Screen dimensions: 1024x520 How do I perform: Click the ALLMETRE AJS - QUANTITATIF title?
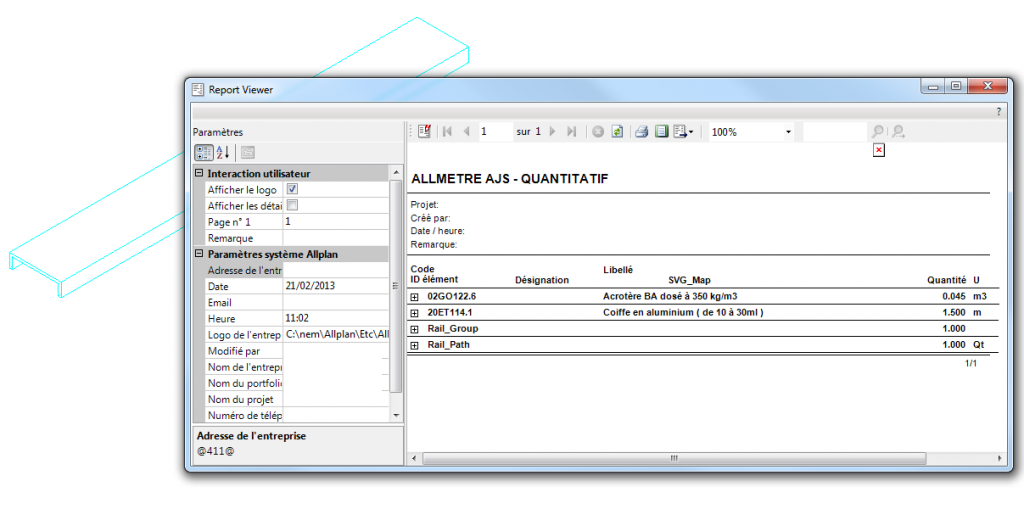pos(509,178)
